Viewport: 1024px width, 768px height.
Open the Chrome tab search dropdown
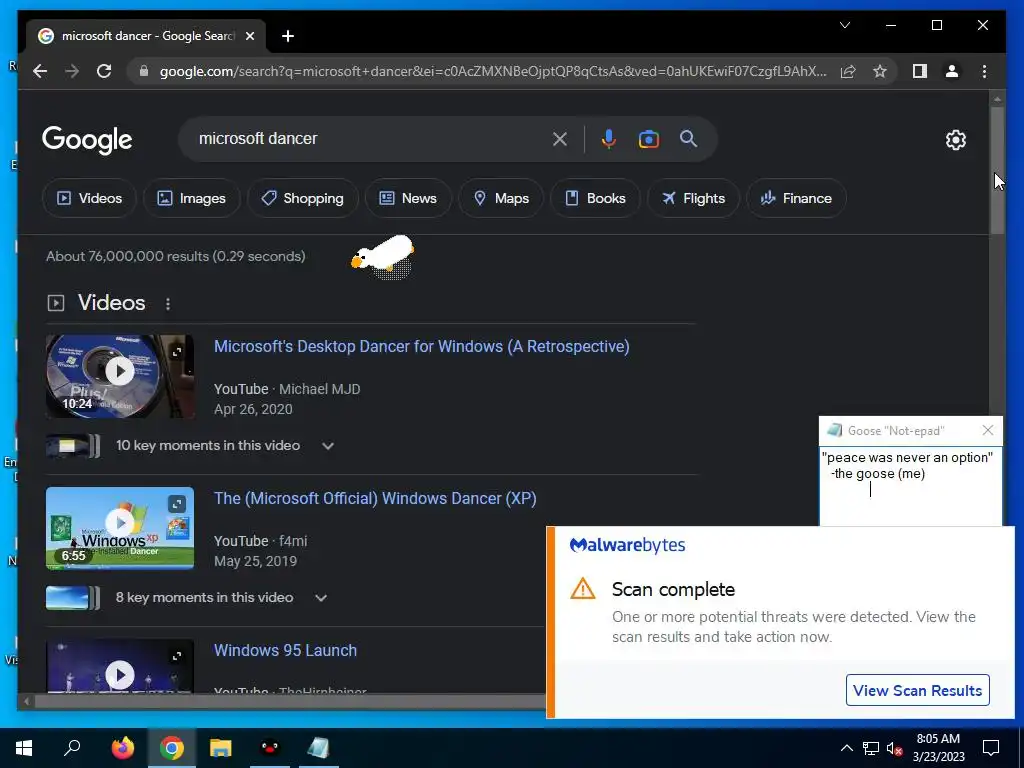click(x=844, y=25)
